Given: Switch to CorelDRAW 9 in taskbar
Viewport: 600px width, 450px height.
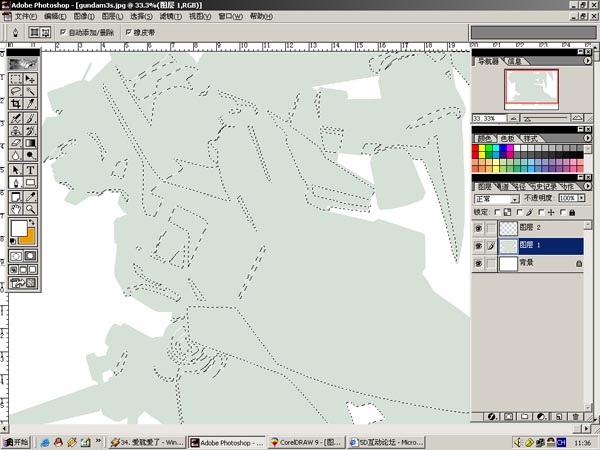Looking at the screenshot, I should pyautogui.click(x=307, y=442).
